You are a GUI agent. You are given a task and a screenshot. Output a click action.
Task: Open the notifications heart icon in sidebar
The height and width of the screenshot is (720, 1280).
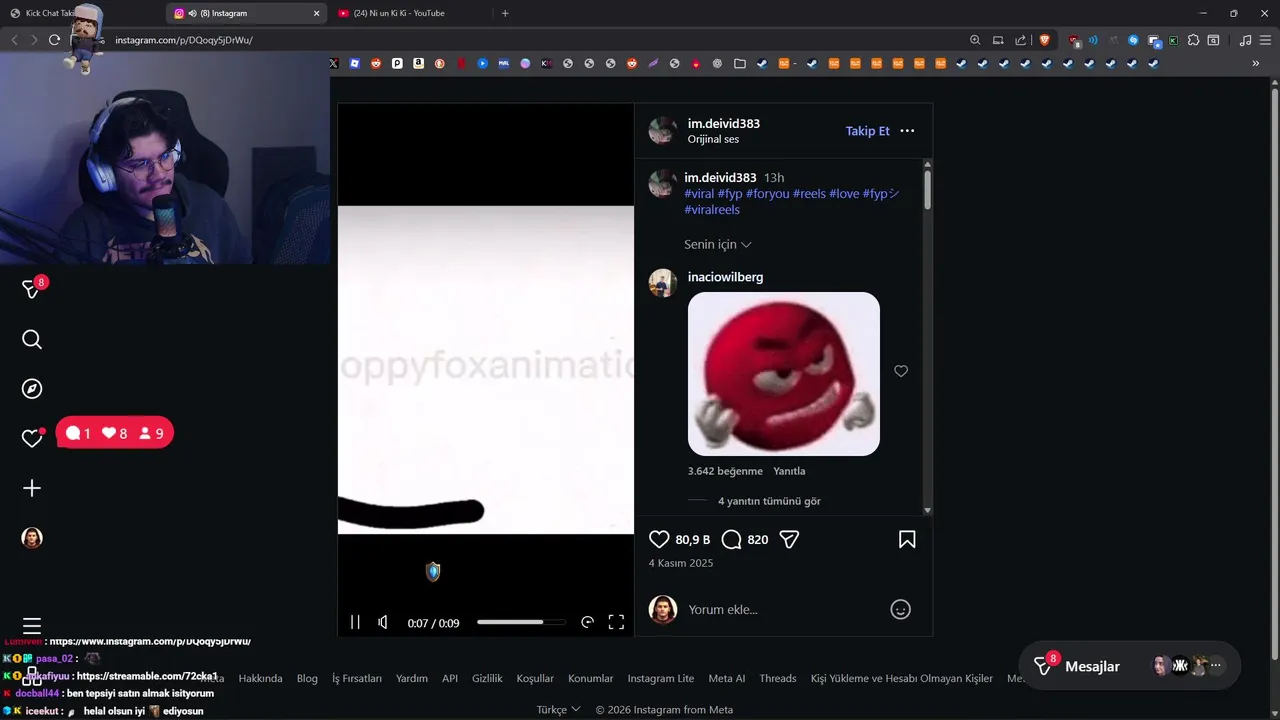[32, 438]
